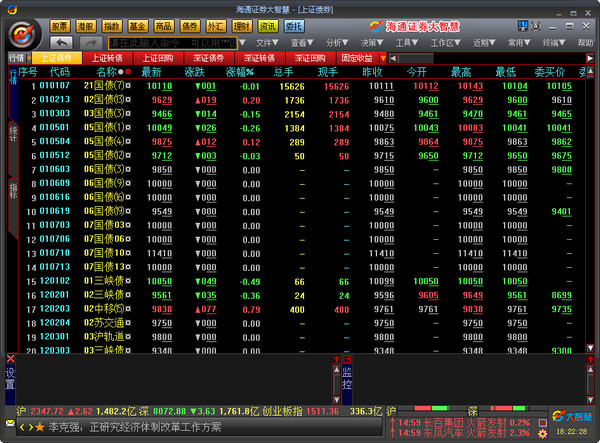The image size is (600, 443).
Task: Click the 委托 trading button
Action: click(294, 25)
